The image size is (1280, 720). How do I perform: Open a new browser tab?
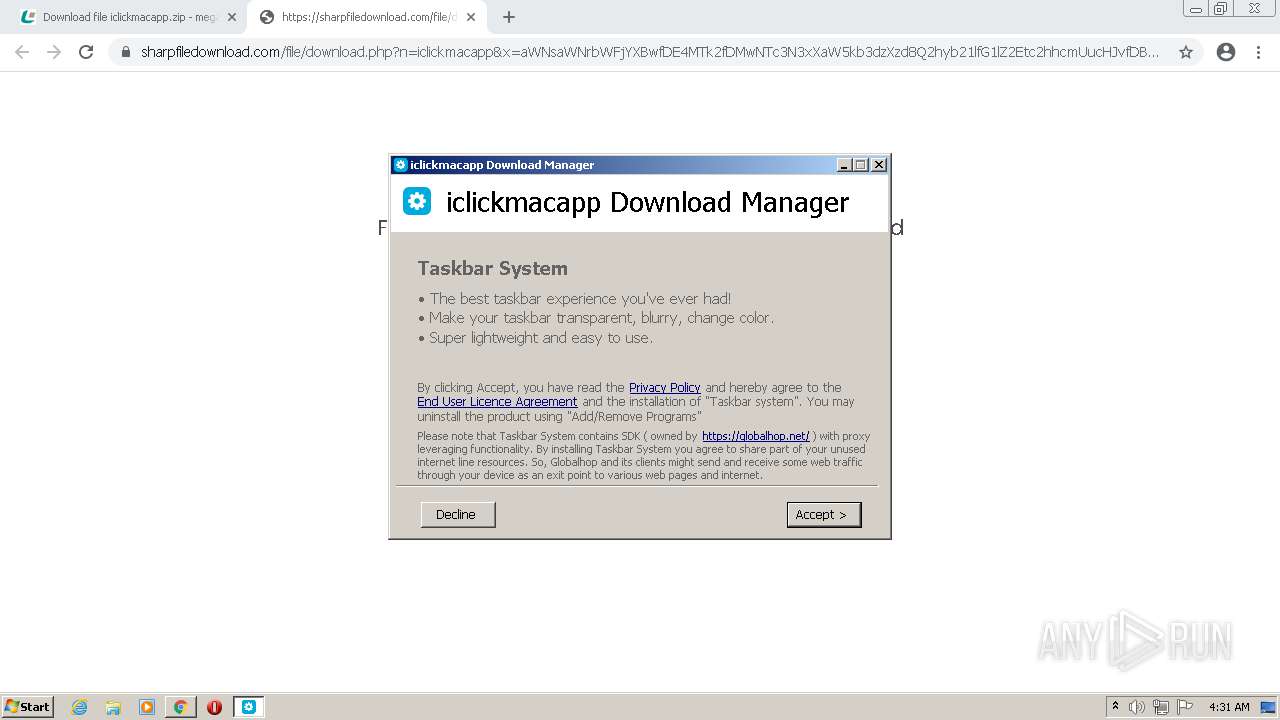[x=508, y=17]
